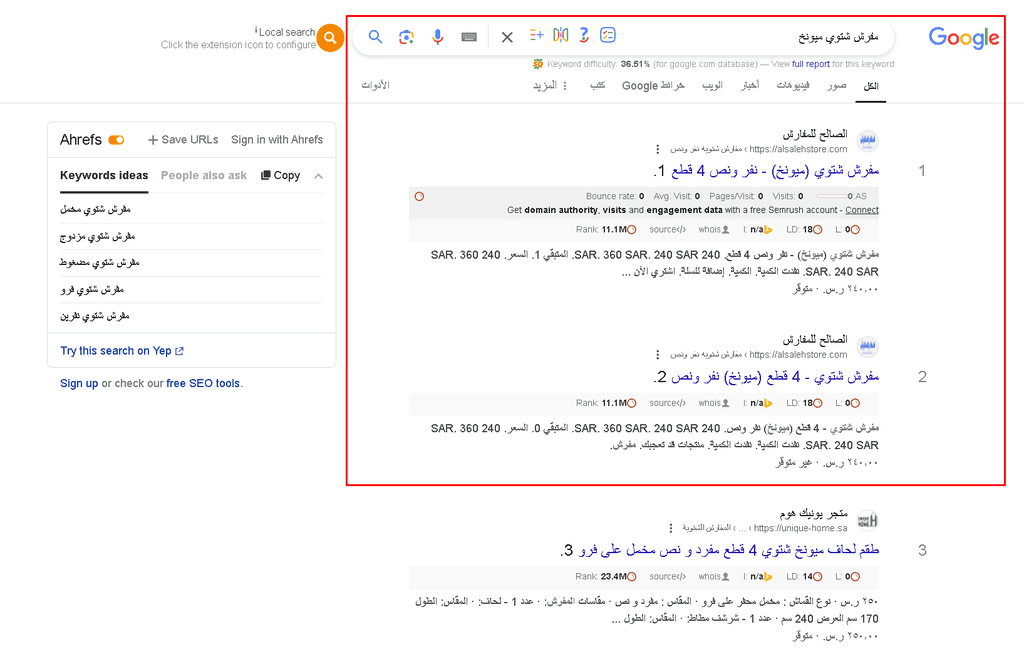Viewport: 1024px width, 654px height.
Task: Click the Sign up link below Ahrefs panel
Action: click(x=79, y=384)
